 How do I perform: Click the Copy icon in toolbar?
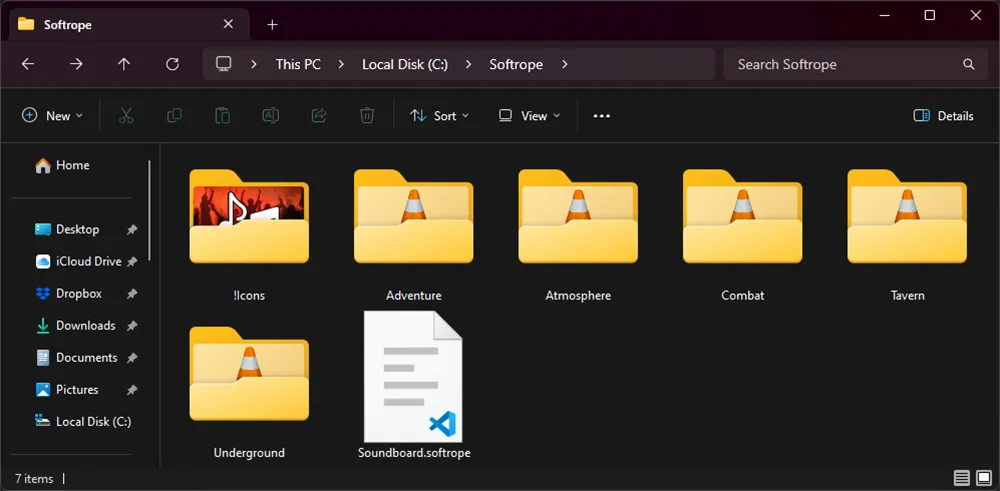(x=174, y=115)
